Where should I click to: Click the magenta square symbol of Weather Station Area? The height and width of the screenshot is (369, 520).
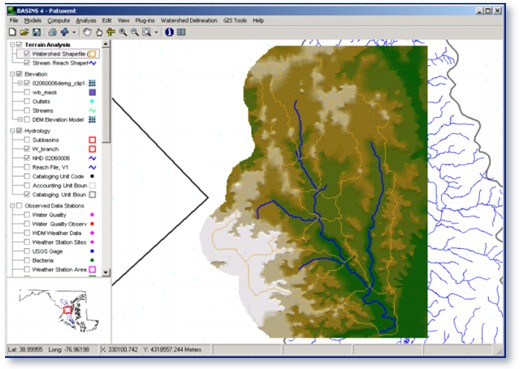(x=92, y=269)
